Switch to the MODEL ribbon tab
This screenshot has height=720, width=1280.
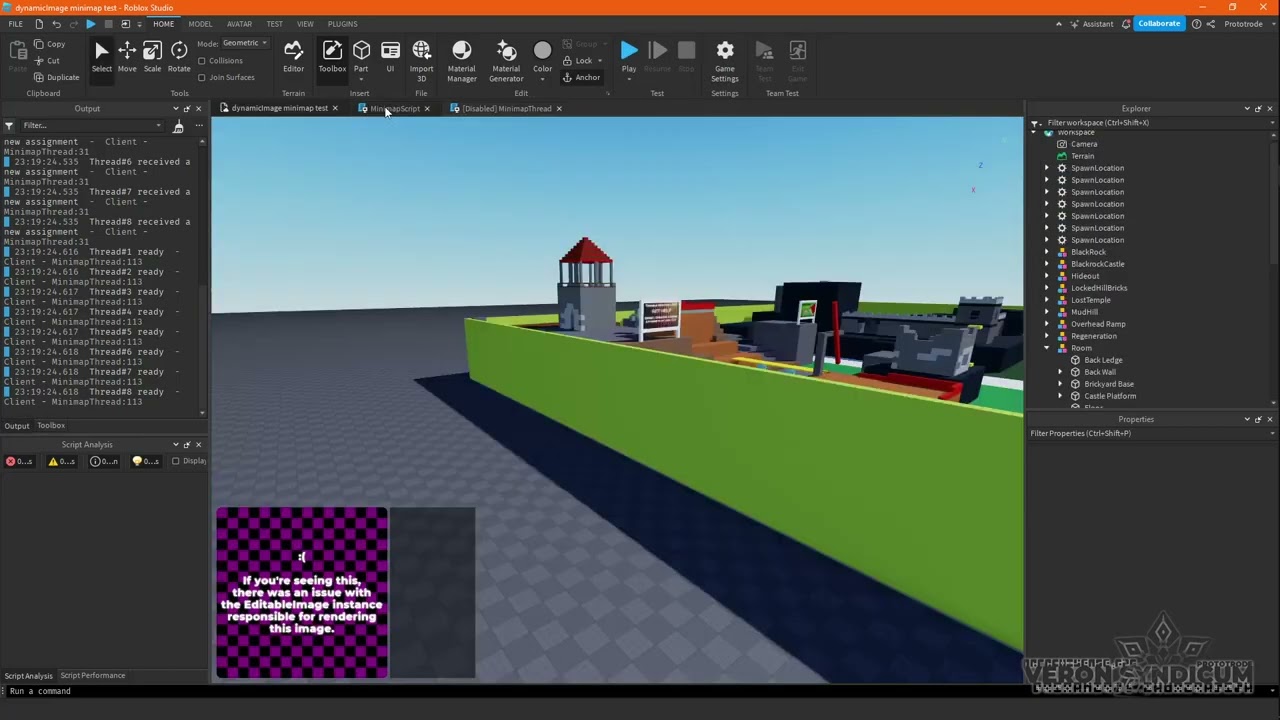[200, 24]
